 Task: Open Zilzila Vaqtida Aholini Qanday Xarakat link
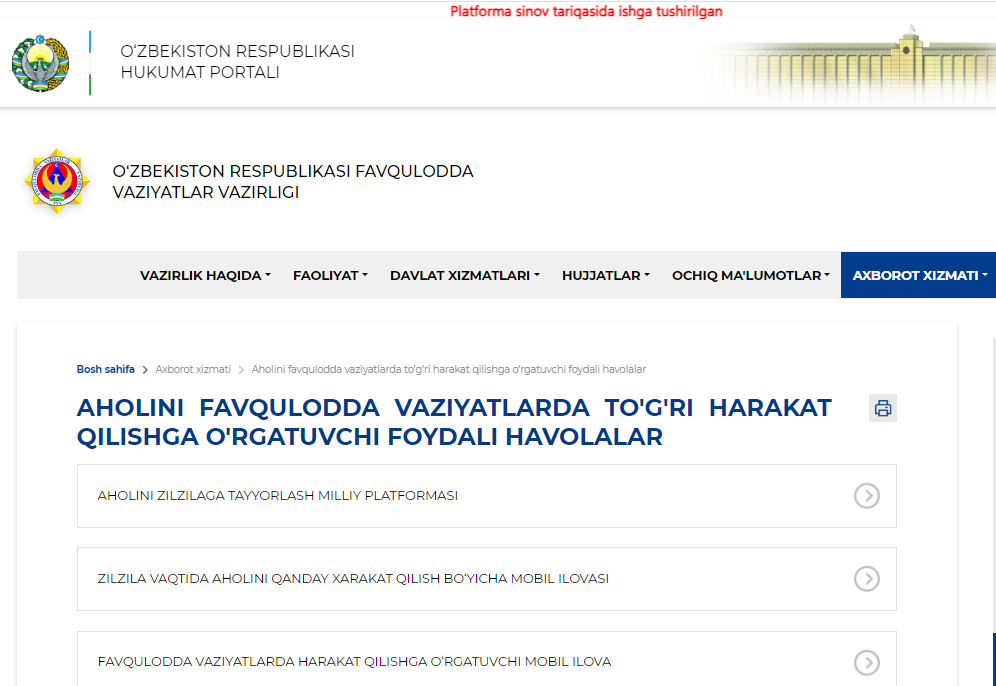click(x=353, y=578)
